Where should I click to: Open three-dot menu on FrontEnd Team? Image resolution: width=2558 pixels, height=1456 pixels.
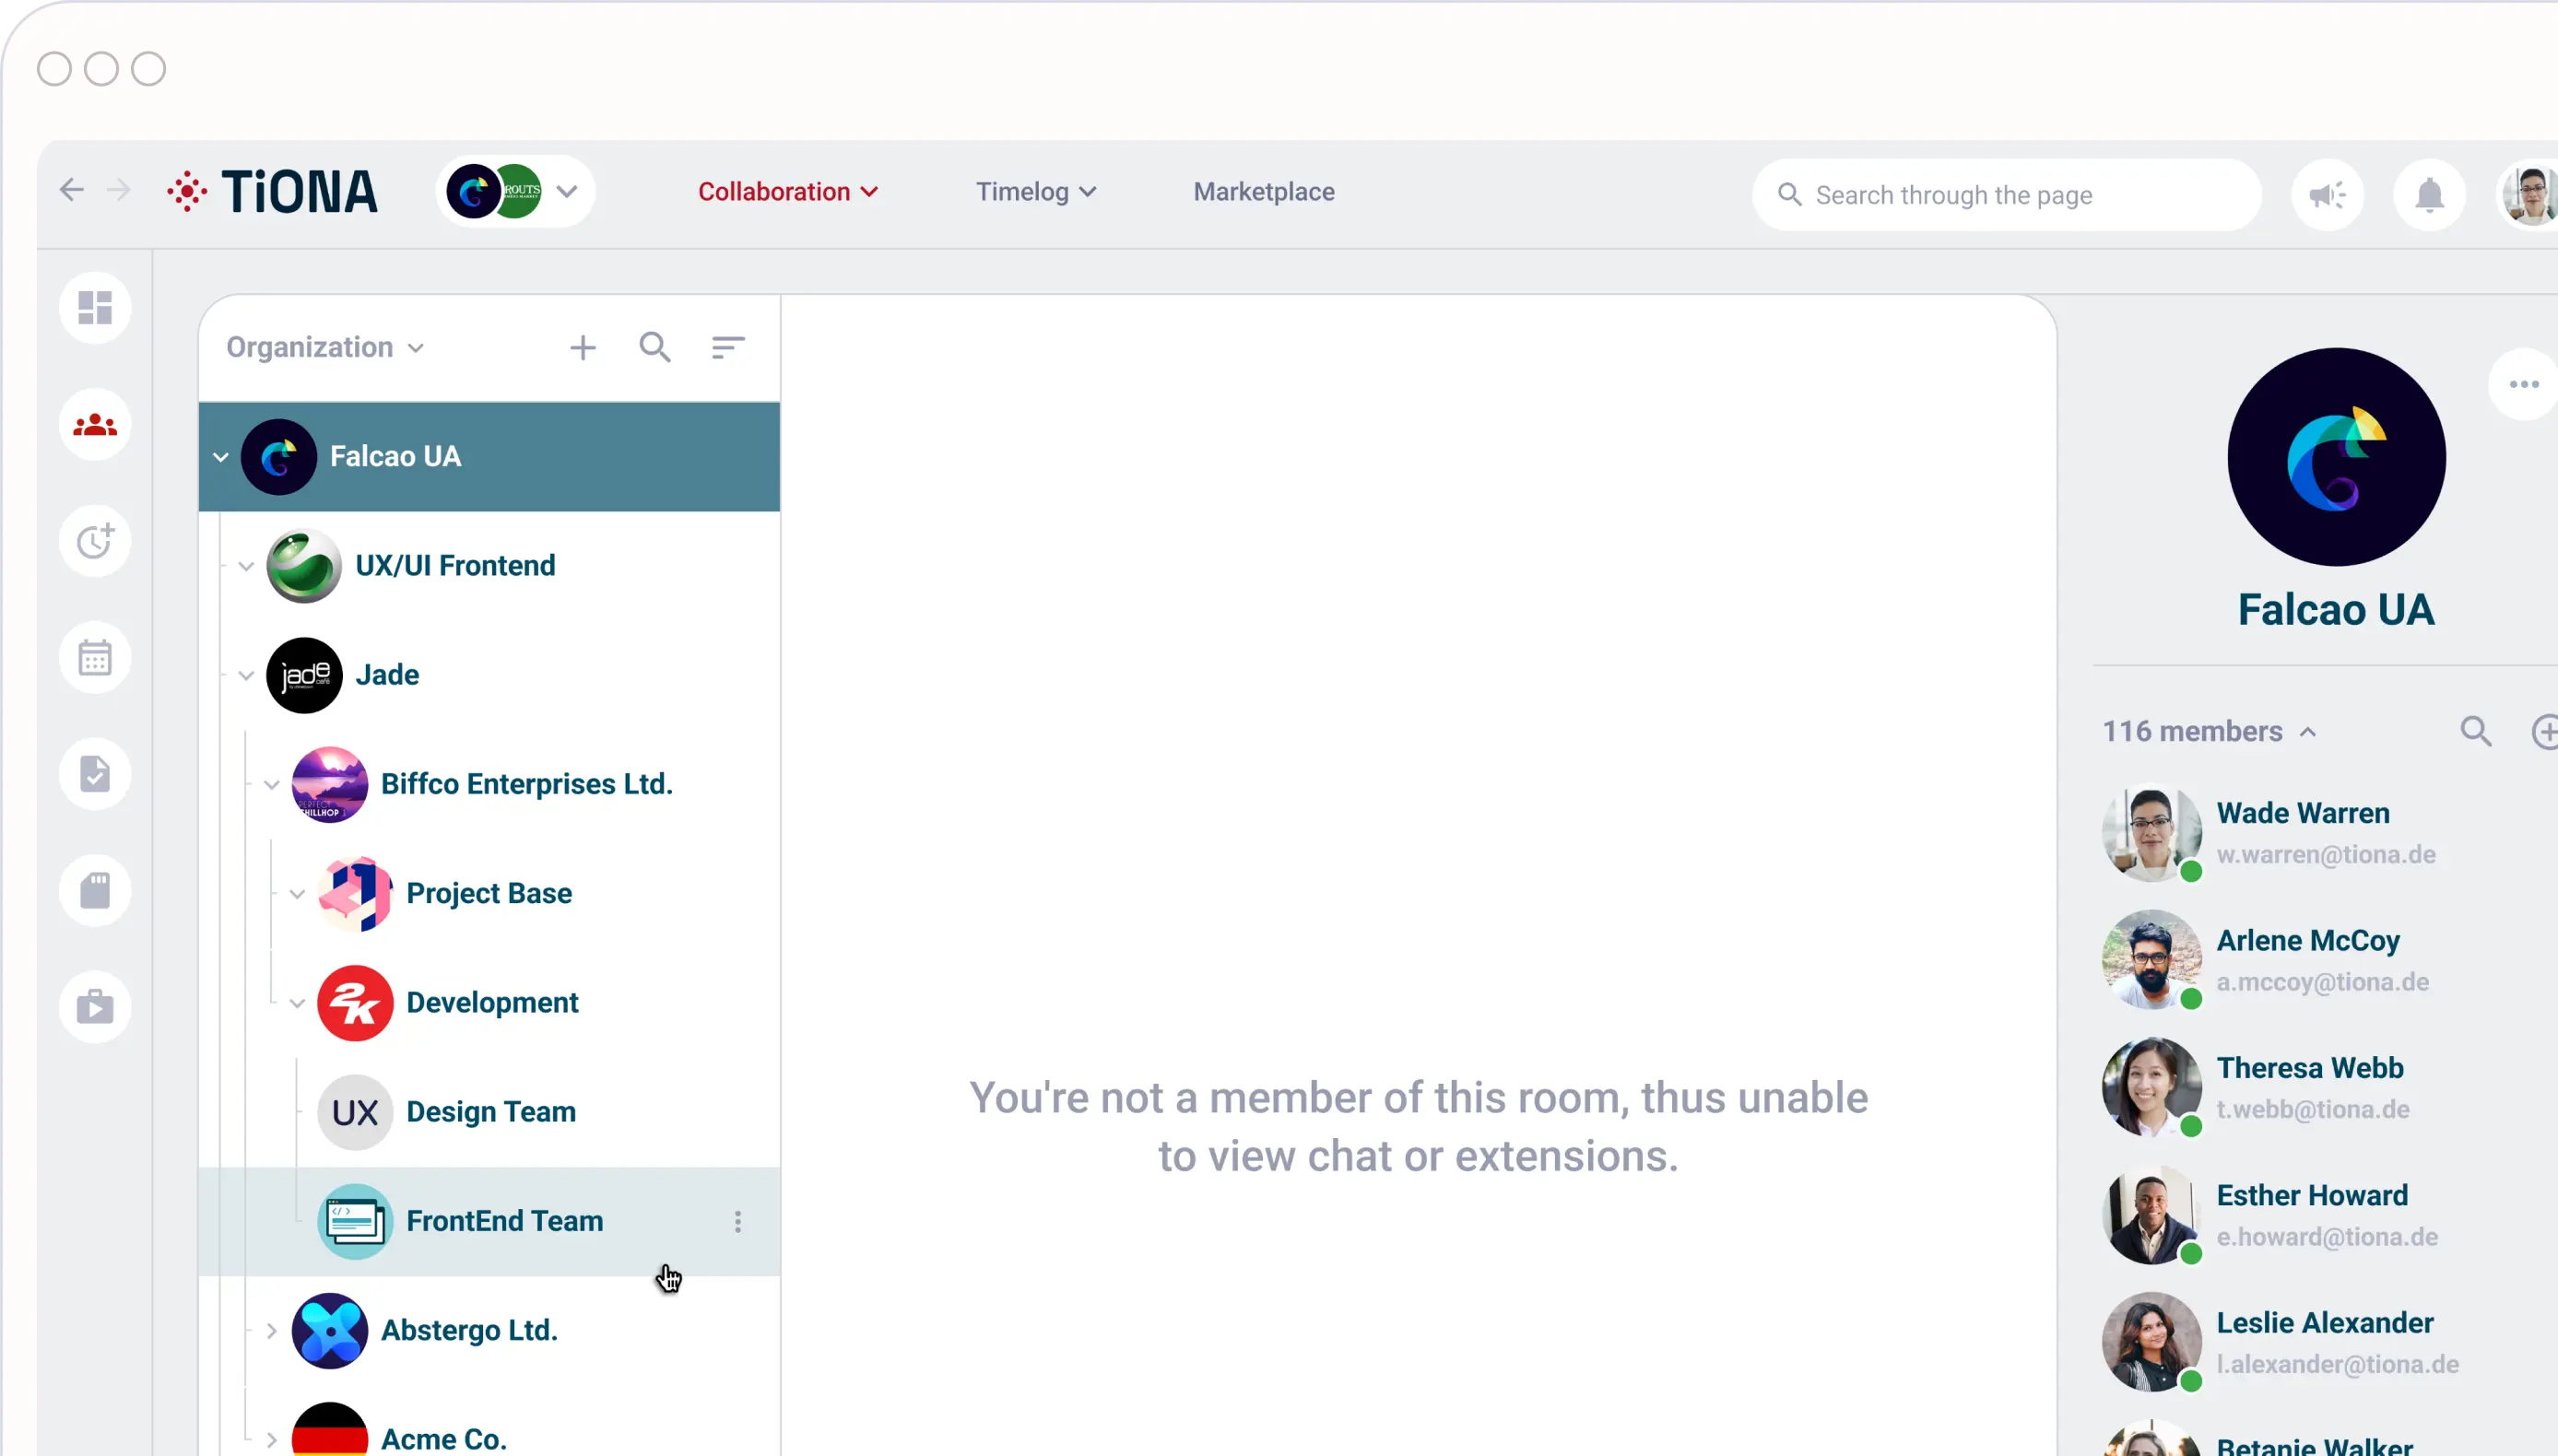pos(738,1221)
